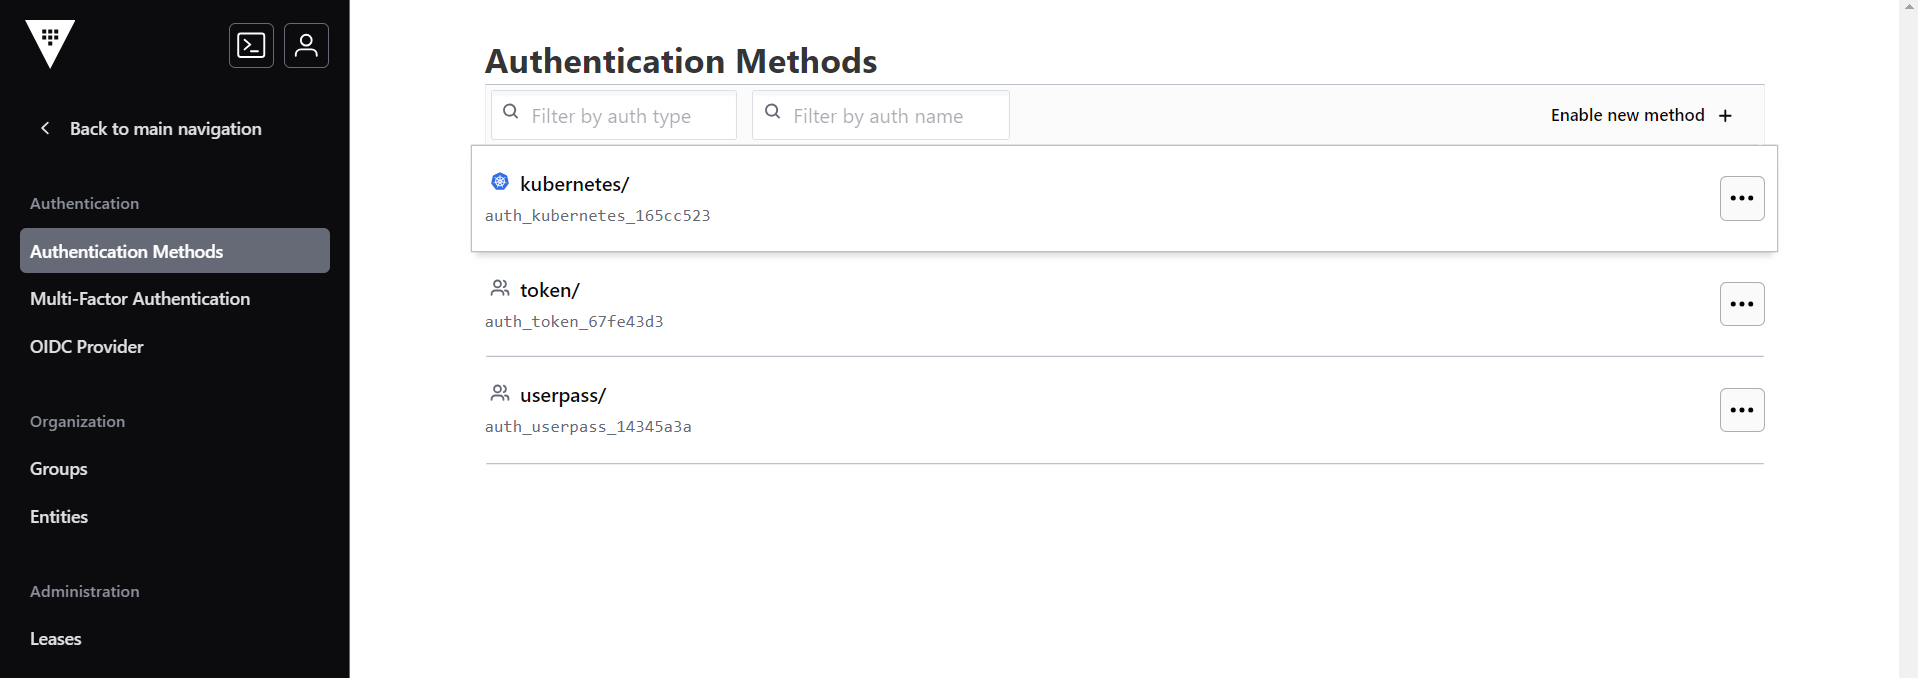Click the userpass/ method link
This screenshot has width=1918, height=678.
point(563,396)
